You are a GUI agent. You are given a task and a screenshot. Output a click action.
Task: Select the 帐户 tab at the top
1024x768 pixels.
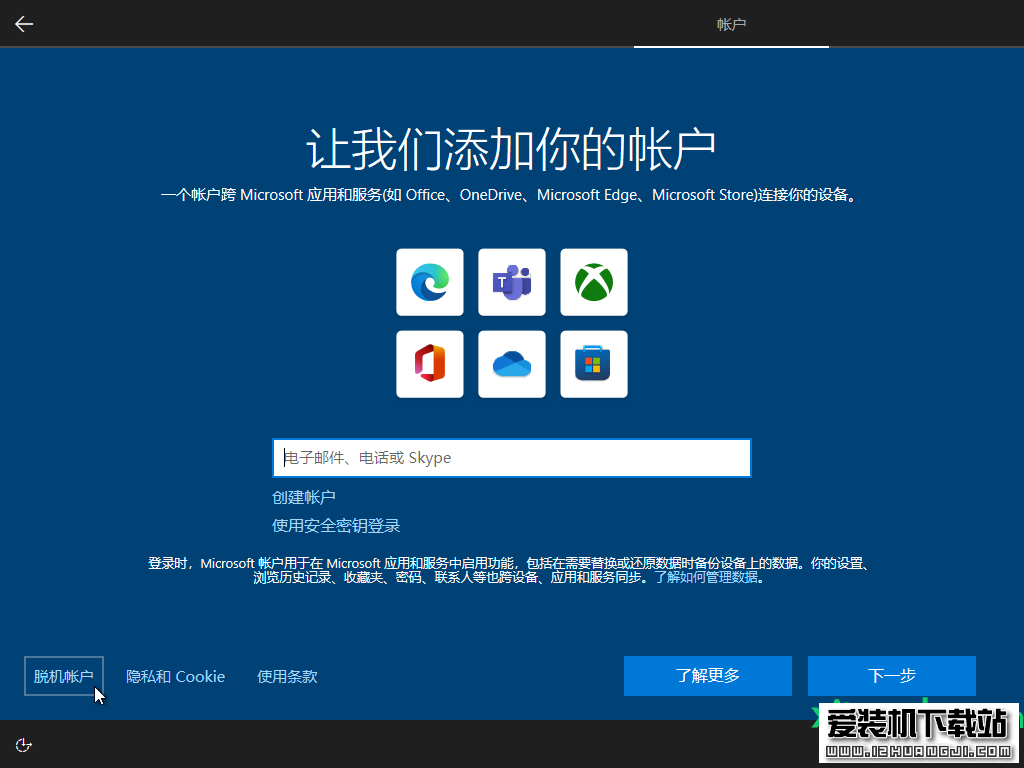tap(731, 25)
